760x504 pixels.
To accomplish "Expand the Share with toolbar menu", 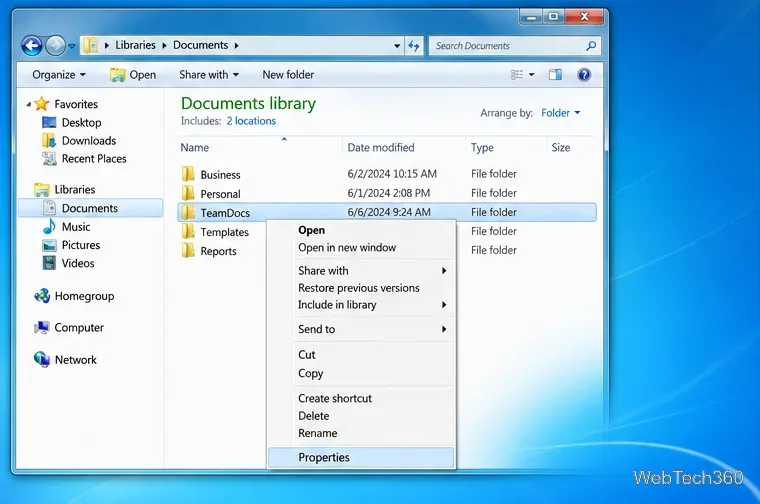I will pos(209,75).
